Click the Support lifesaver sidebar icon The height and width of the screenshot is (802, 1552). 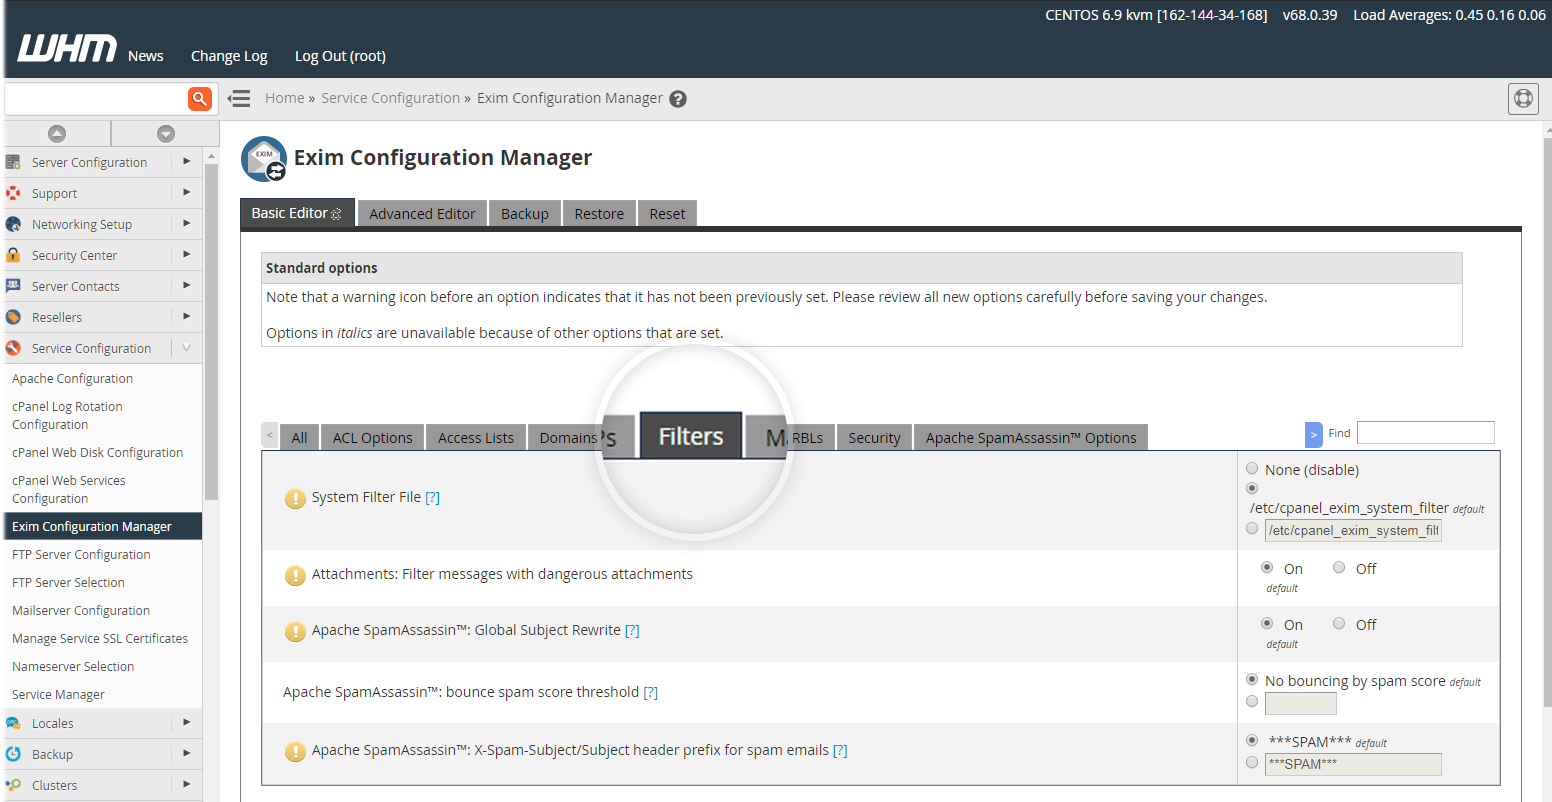tap(13, 193)
